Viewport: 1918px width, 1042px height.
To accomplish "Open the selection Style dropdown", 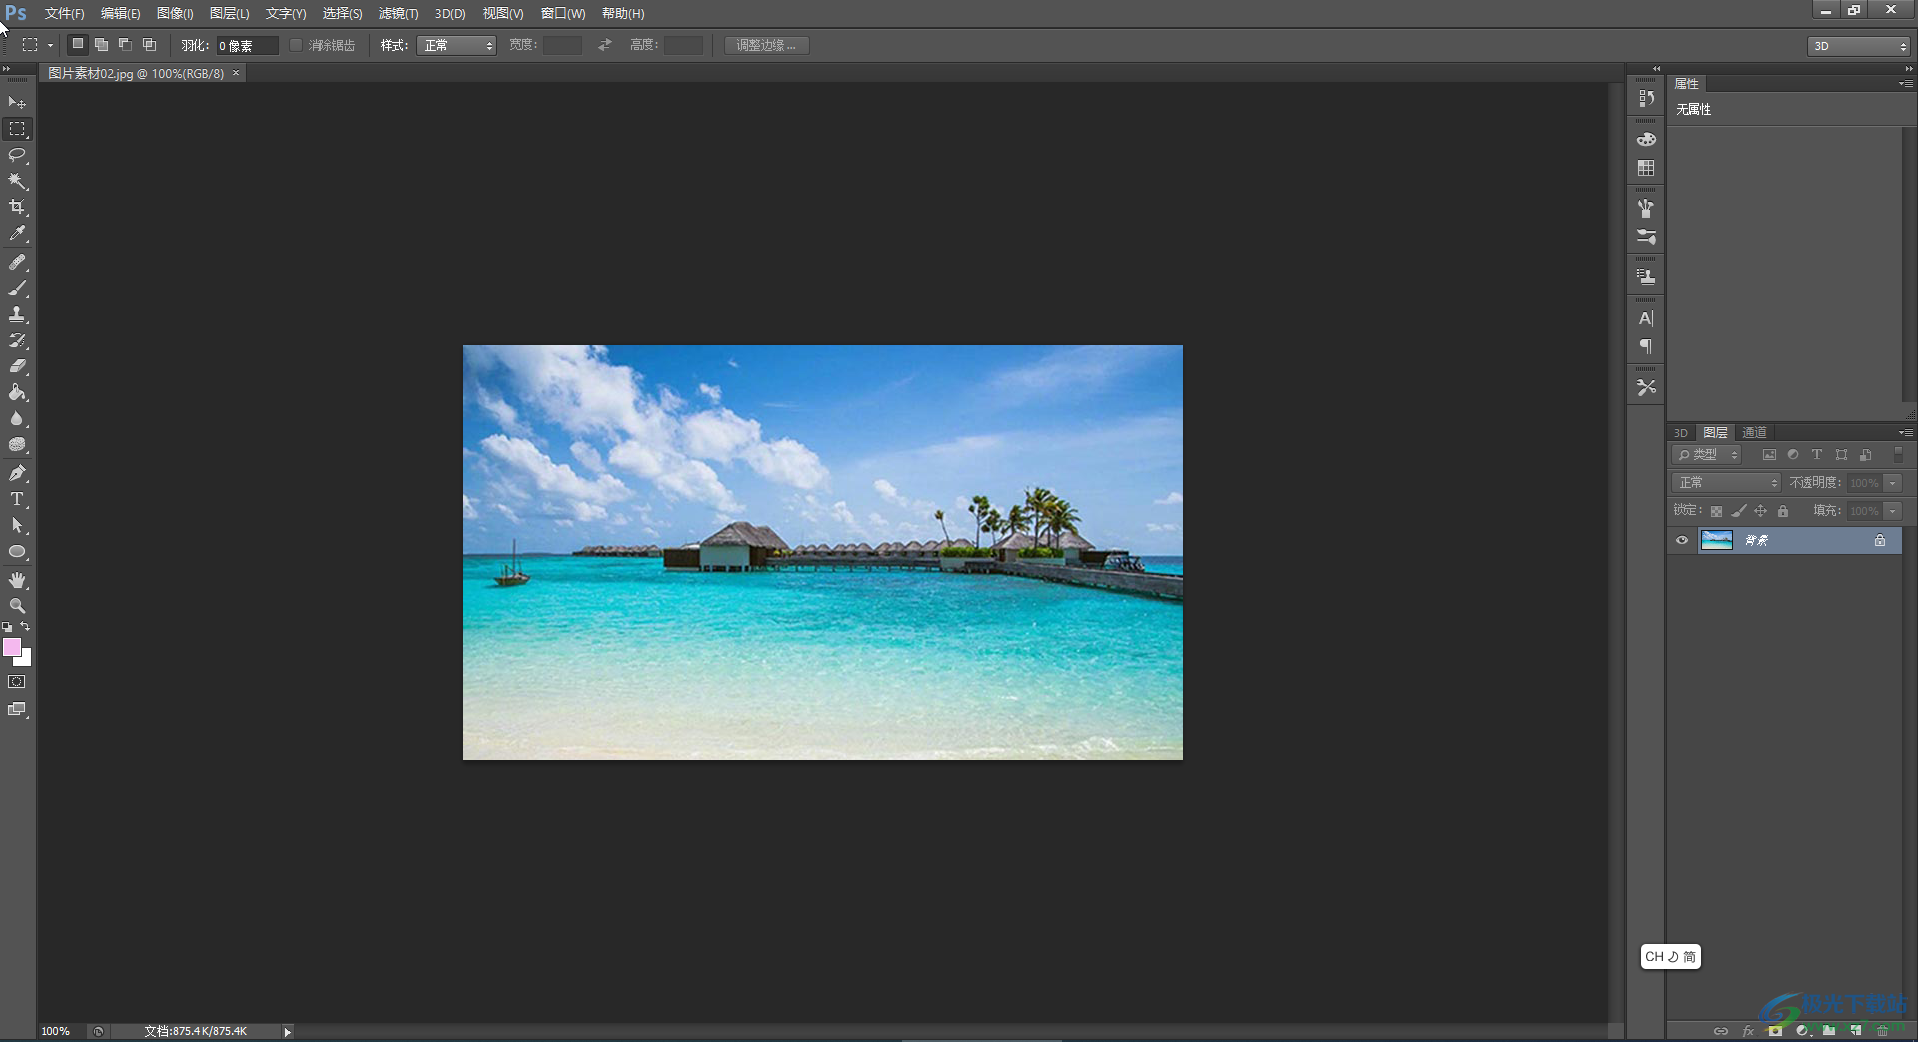I will point(456,45).
